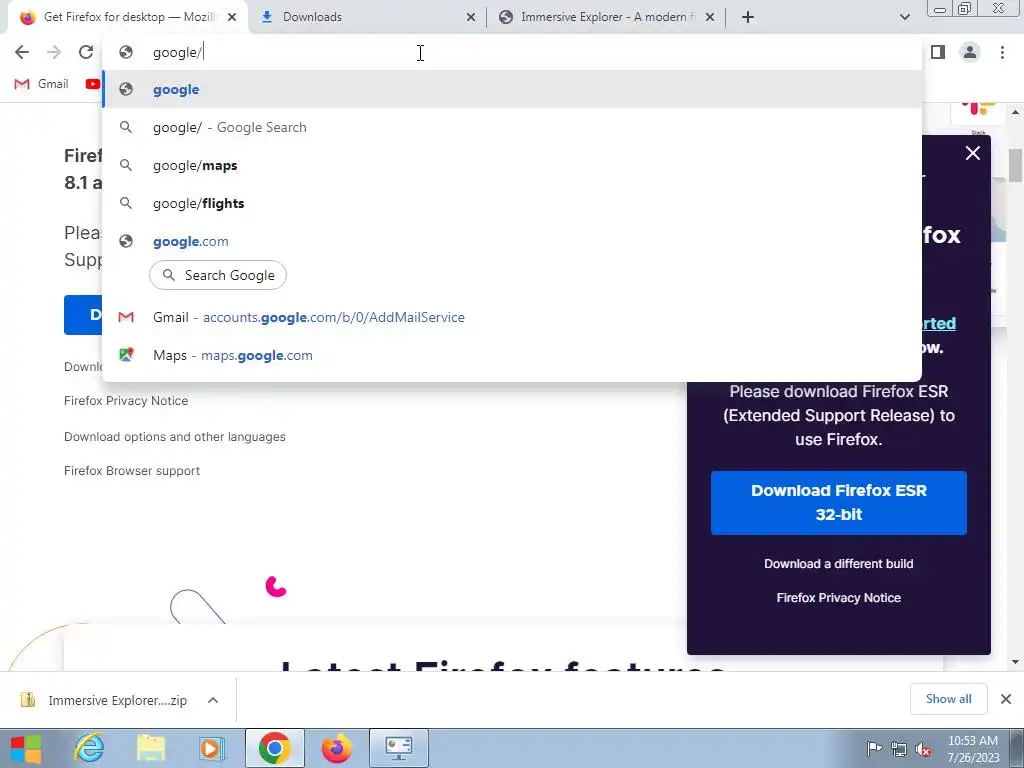Screen dimensions: 1024x768
Task: Click Download a different build
Action: 839,564
